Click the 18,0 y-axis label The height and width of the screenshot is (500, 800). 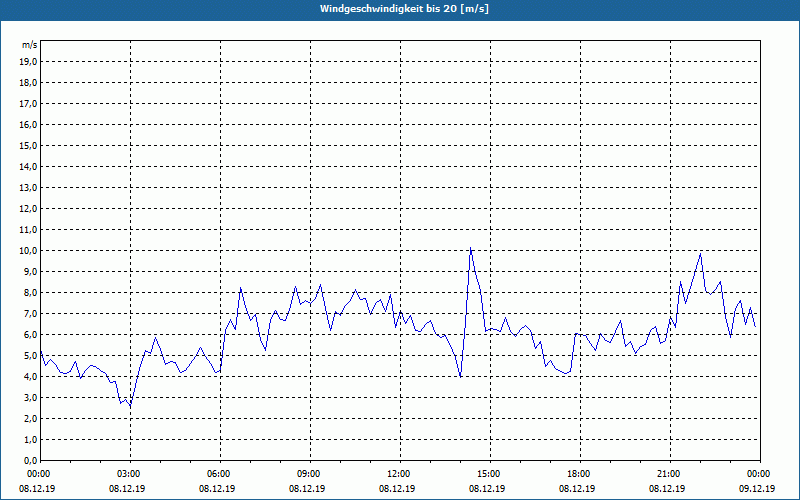(29, 83)
